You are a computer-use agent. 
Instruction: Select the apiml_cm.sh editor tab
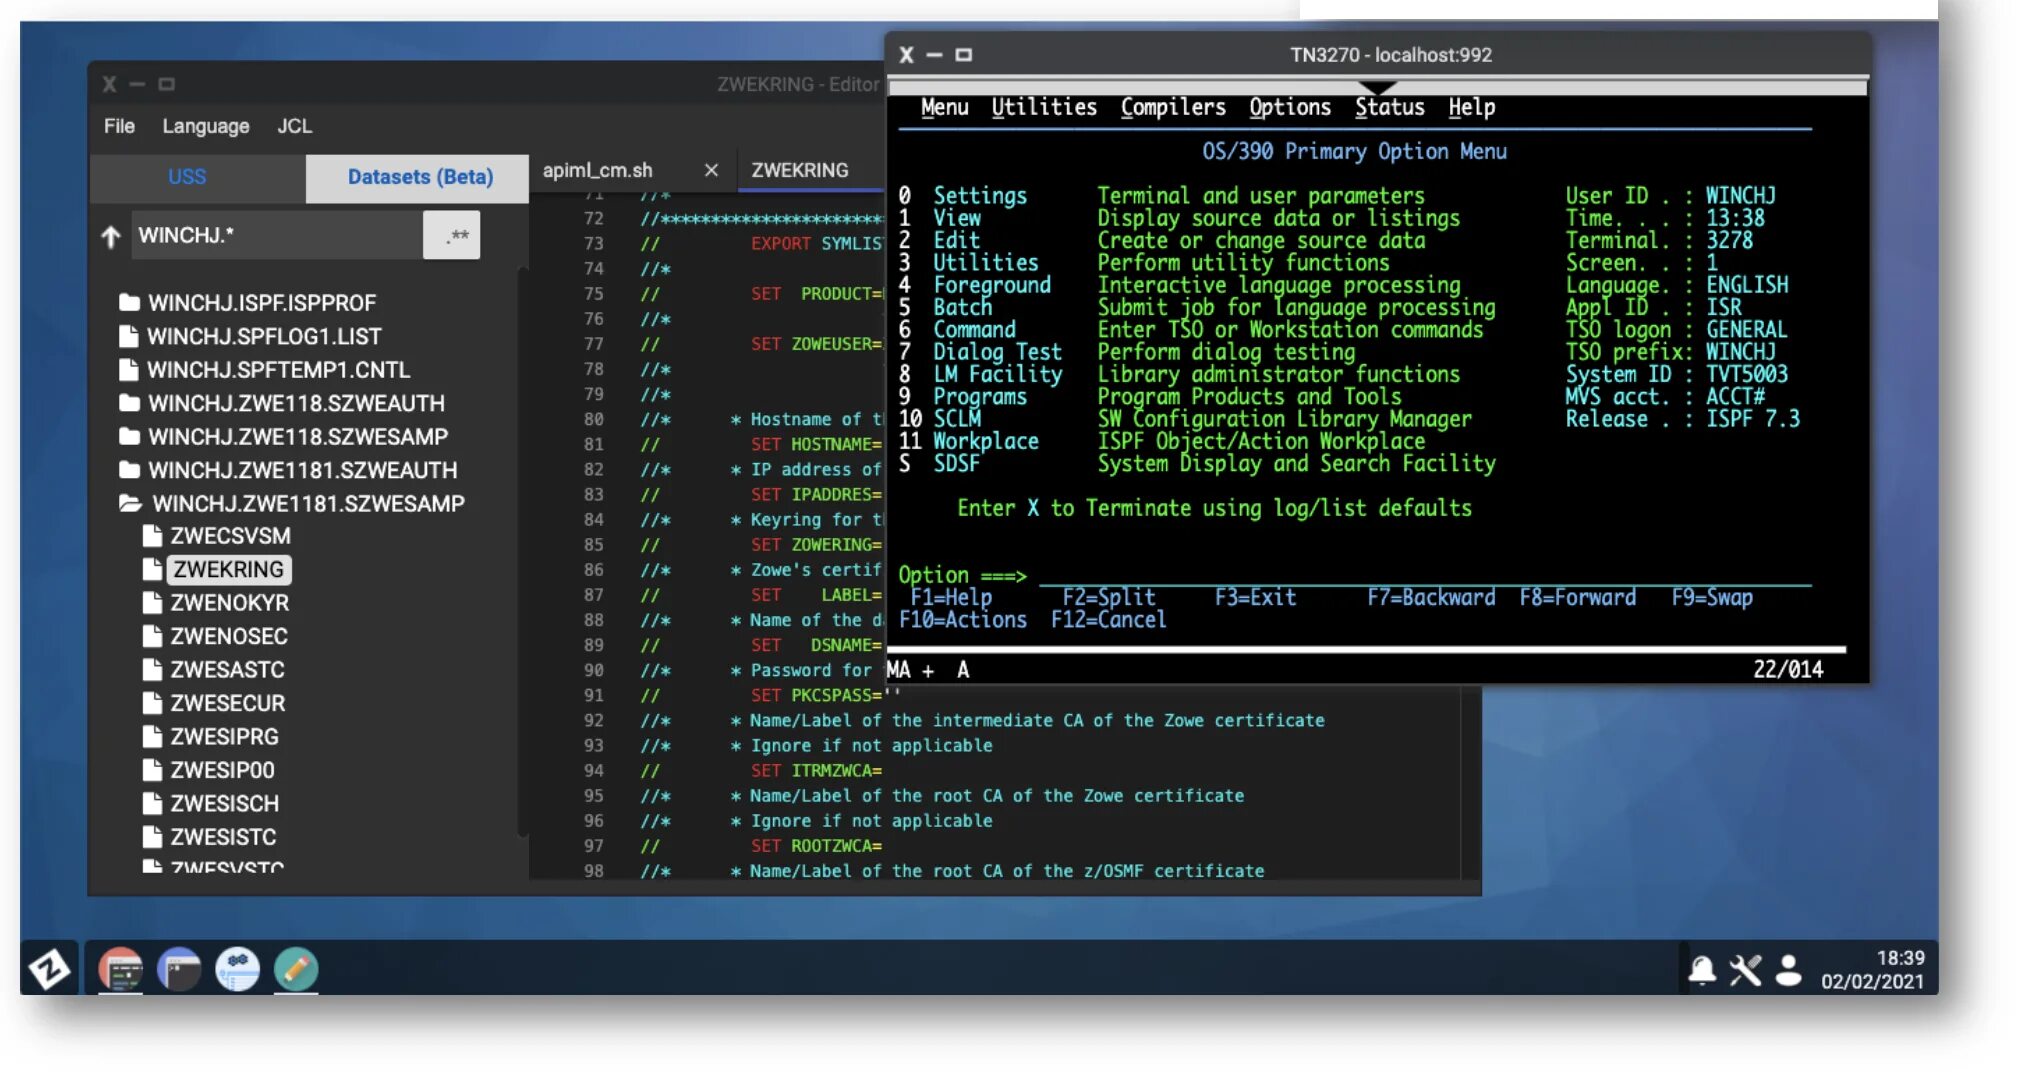[x=598, y=170]
